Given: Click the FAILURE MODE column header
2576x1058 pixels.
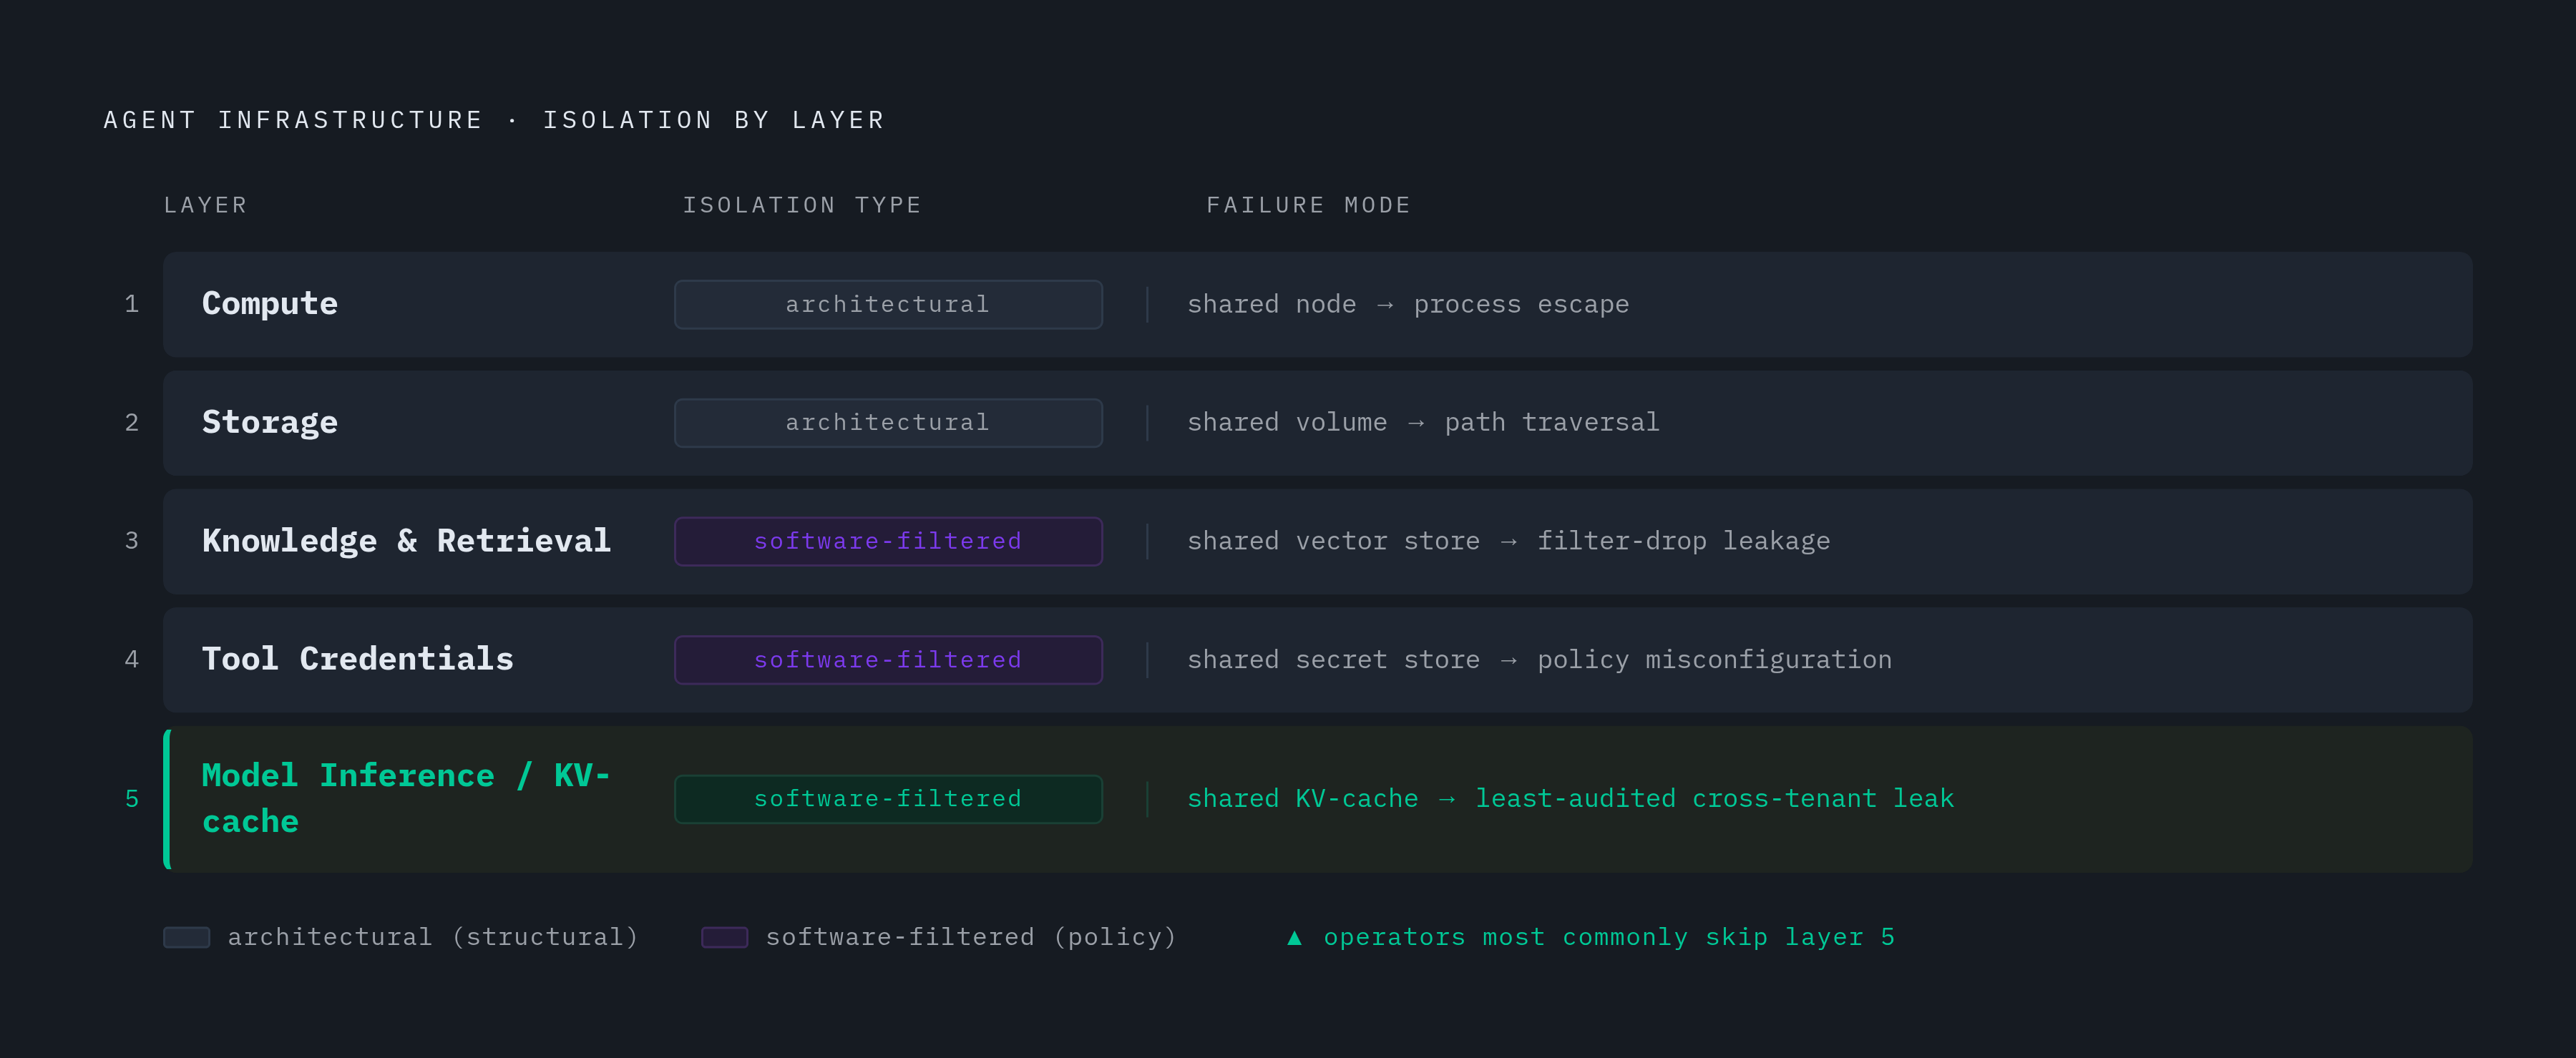Looking at the screenshot, I should (1308, 205).
